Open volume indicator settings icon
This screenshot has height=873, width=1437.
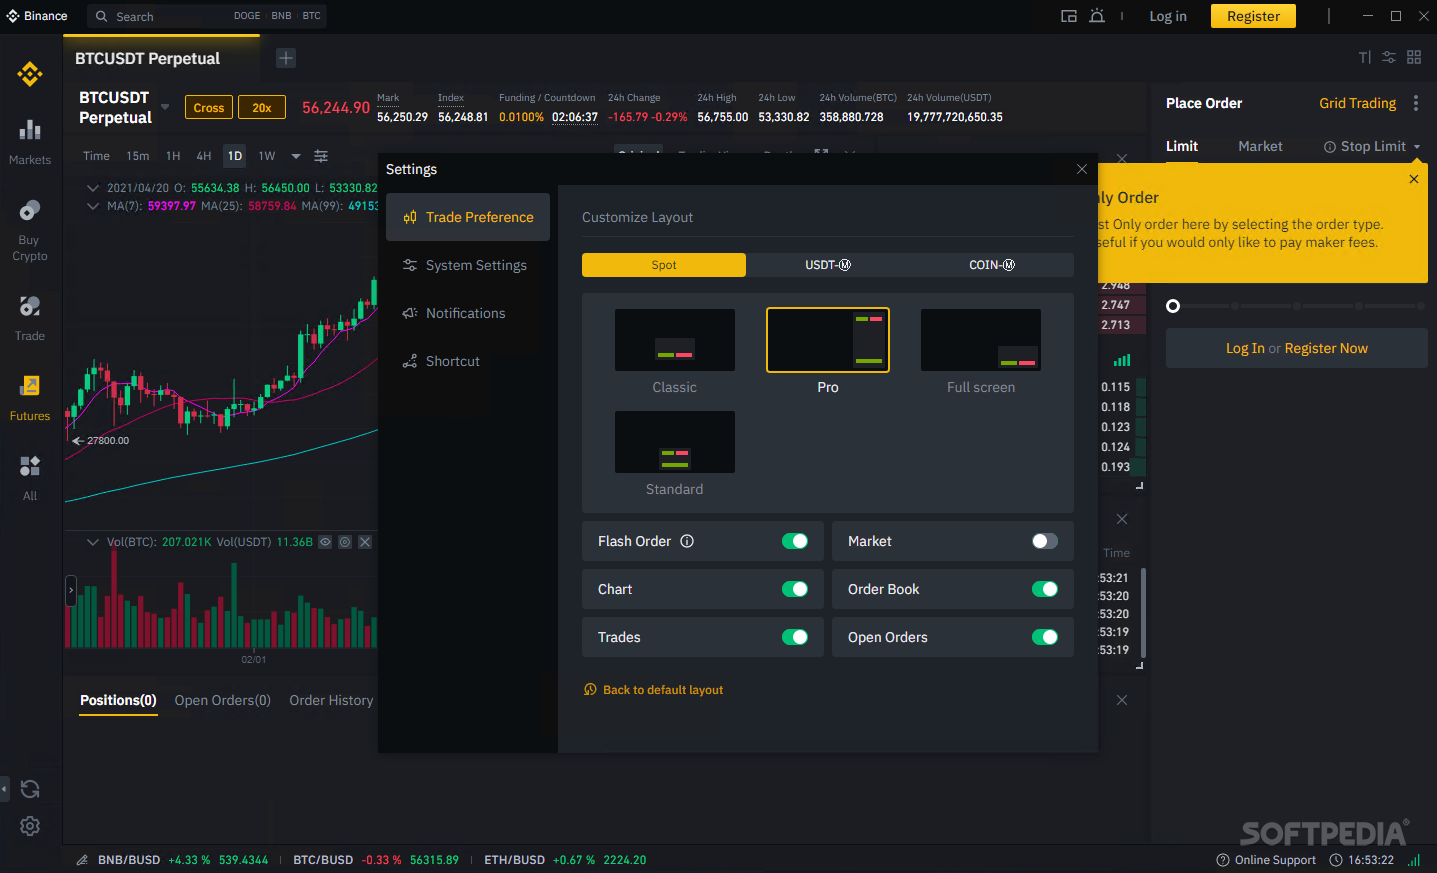[x=345, y=542]
